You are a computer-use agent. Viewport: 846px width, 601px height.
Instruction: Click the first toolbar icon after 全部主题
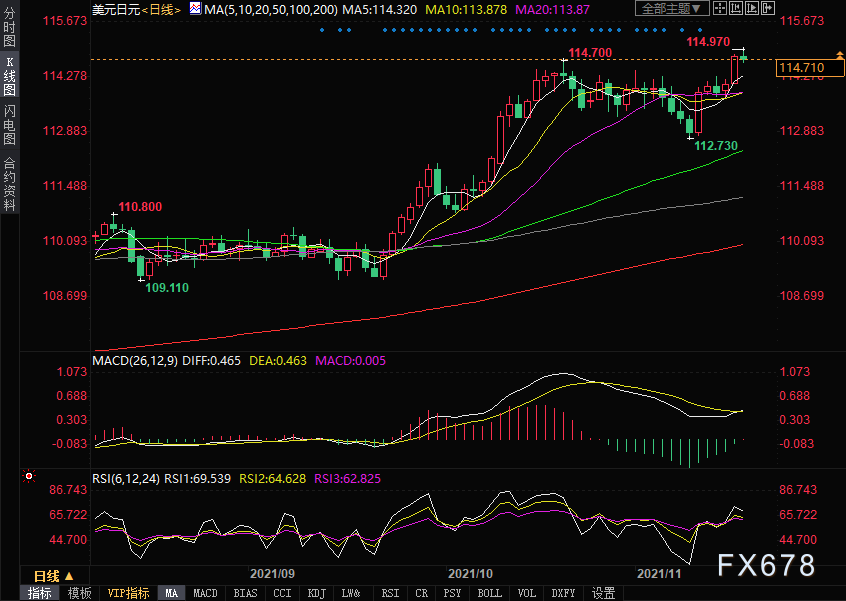721,8
